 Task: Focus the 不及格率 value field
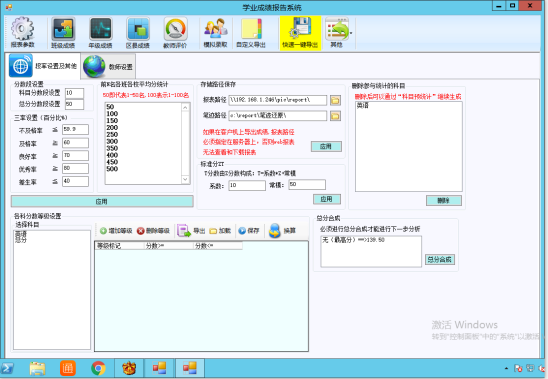click(75, 129)
